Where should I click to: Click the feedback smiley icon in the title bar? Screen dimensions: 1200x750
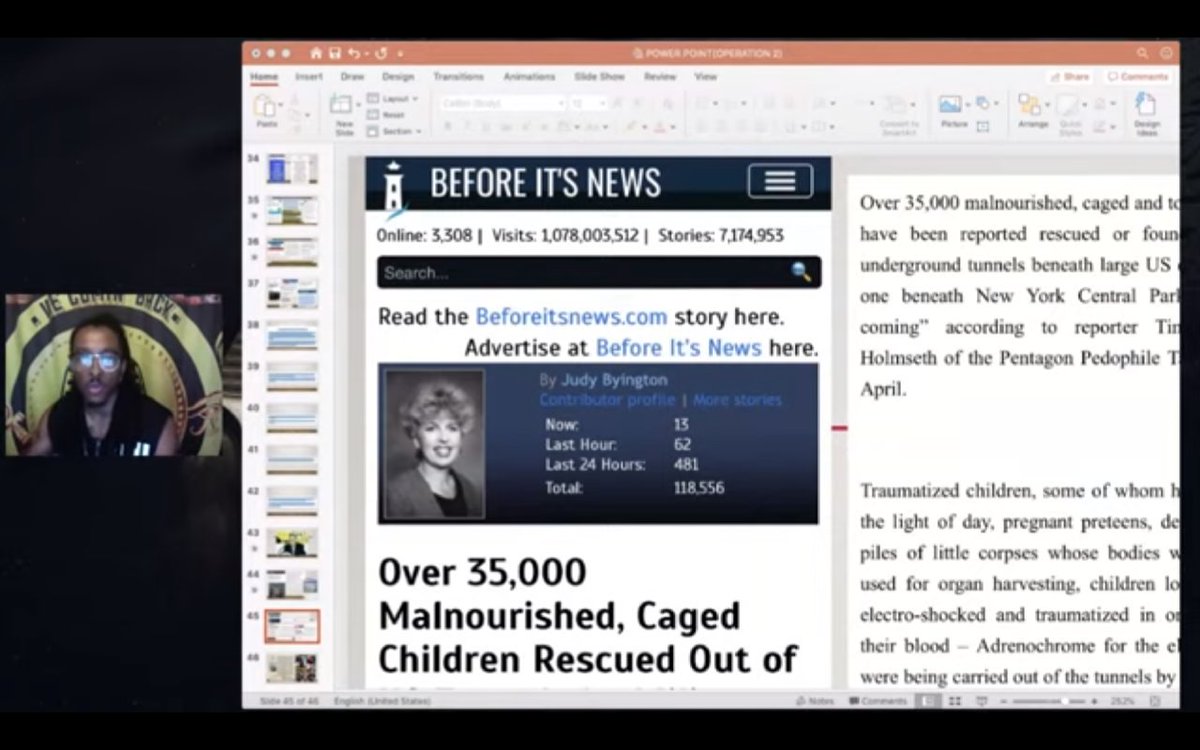[1166, 53]
